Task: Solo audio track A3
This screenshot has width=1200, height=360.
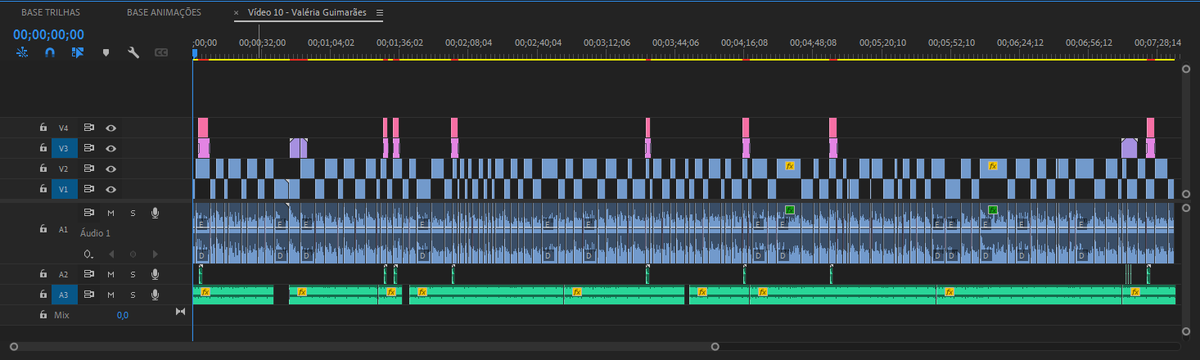Action: click(132, 294)
